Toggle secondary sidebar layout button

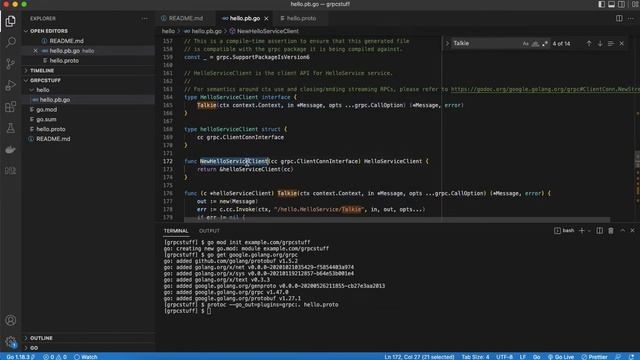(x=621, y=4)
